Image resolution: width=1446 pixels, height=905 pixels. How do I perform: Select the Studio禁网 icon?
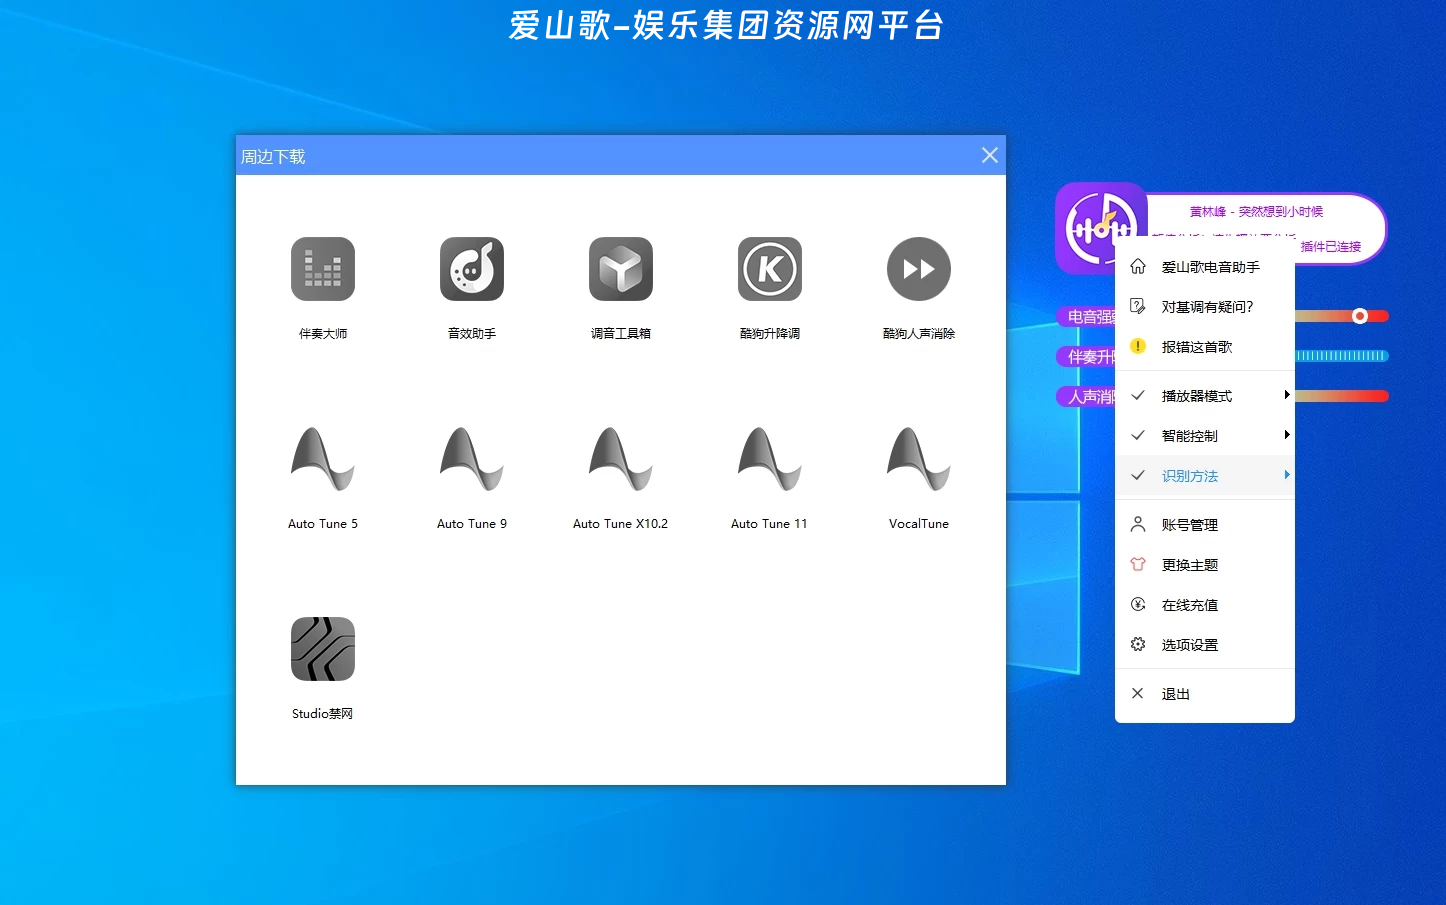[322, 648]
